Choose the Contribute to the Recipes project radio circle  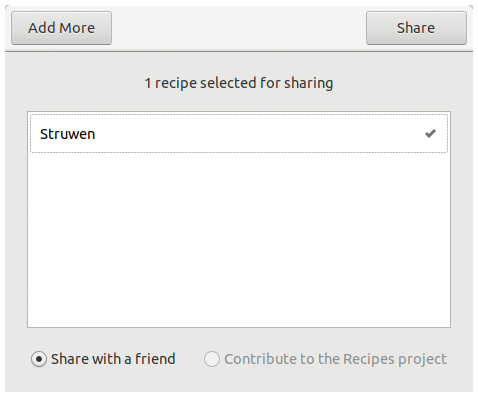[212, 359]
